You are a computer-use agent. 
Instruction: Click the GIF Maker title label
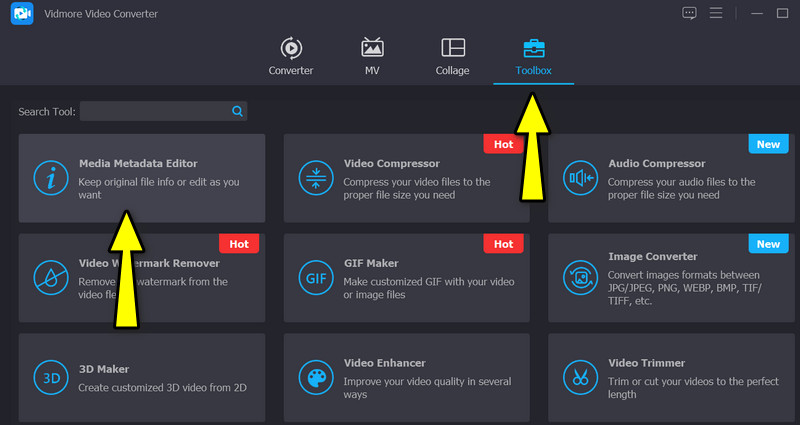371,263
